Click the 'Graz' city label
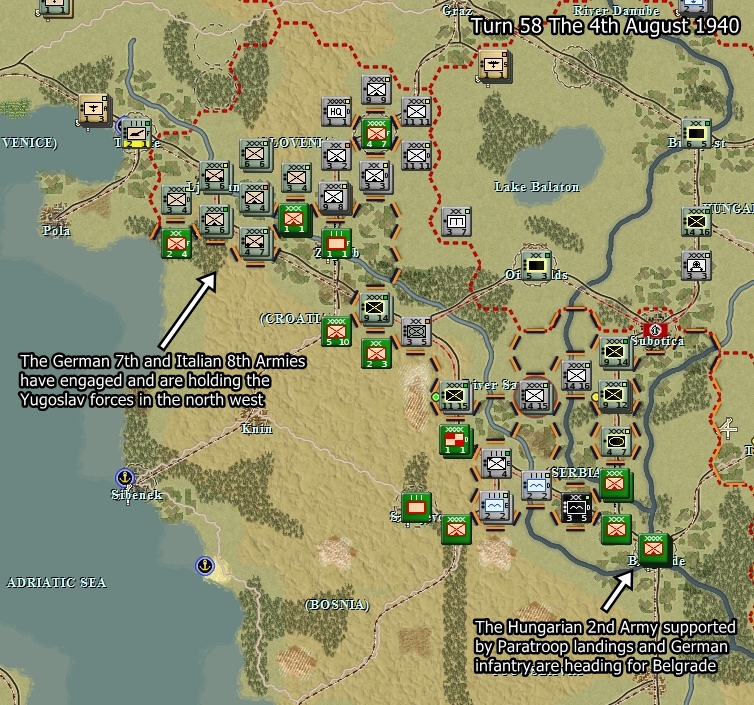 456,10
